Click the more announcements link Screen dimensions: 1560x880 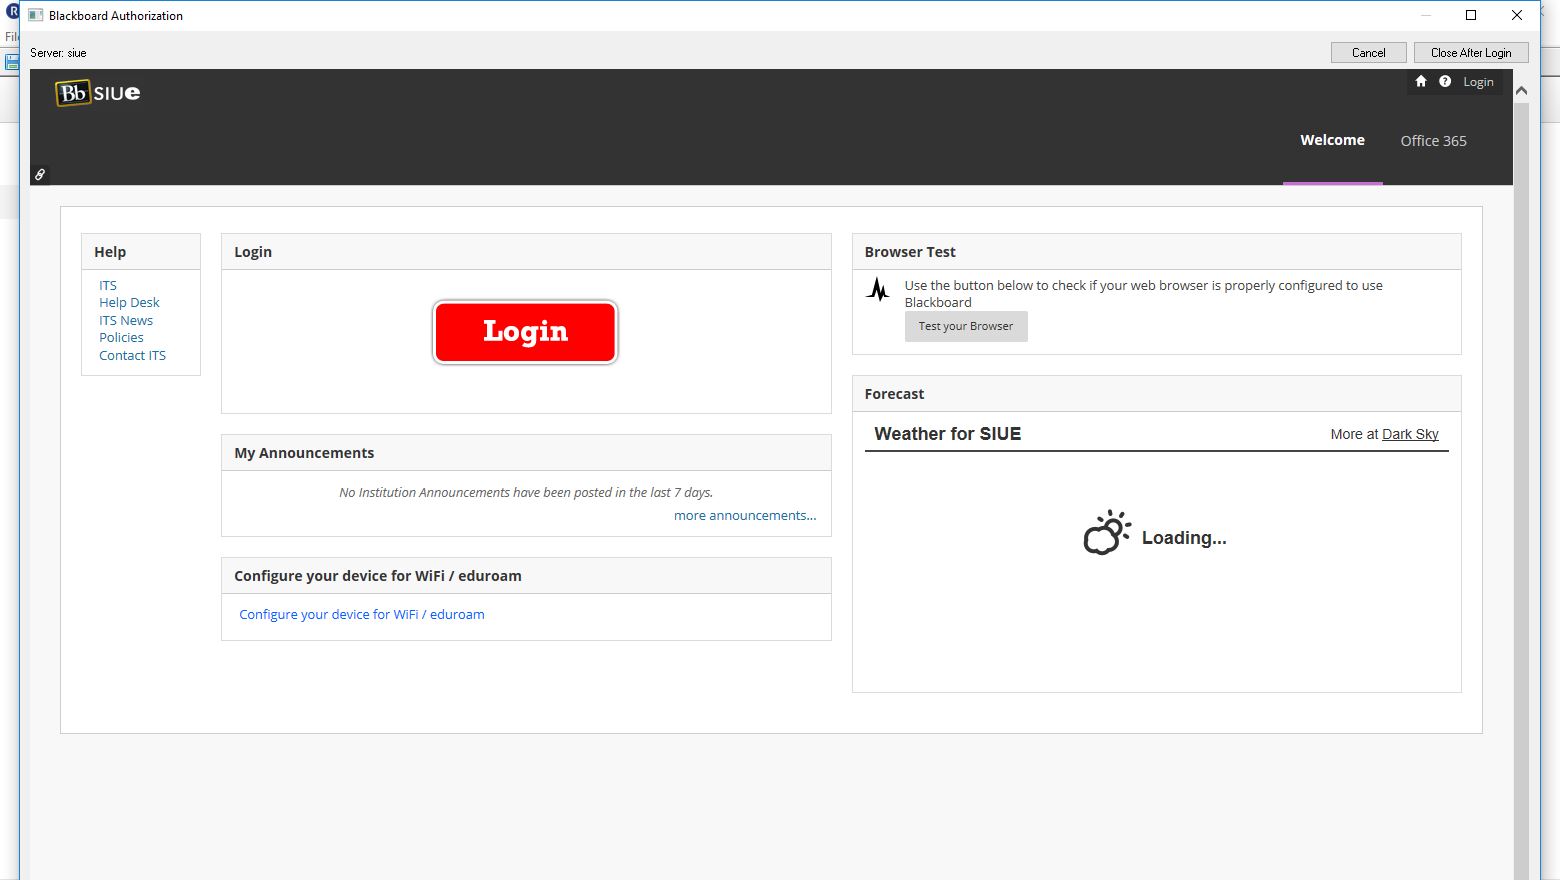(x=744, y=516)
